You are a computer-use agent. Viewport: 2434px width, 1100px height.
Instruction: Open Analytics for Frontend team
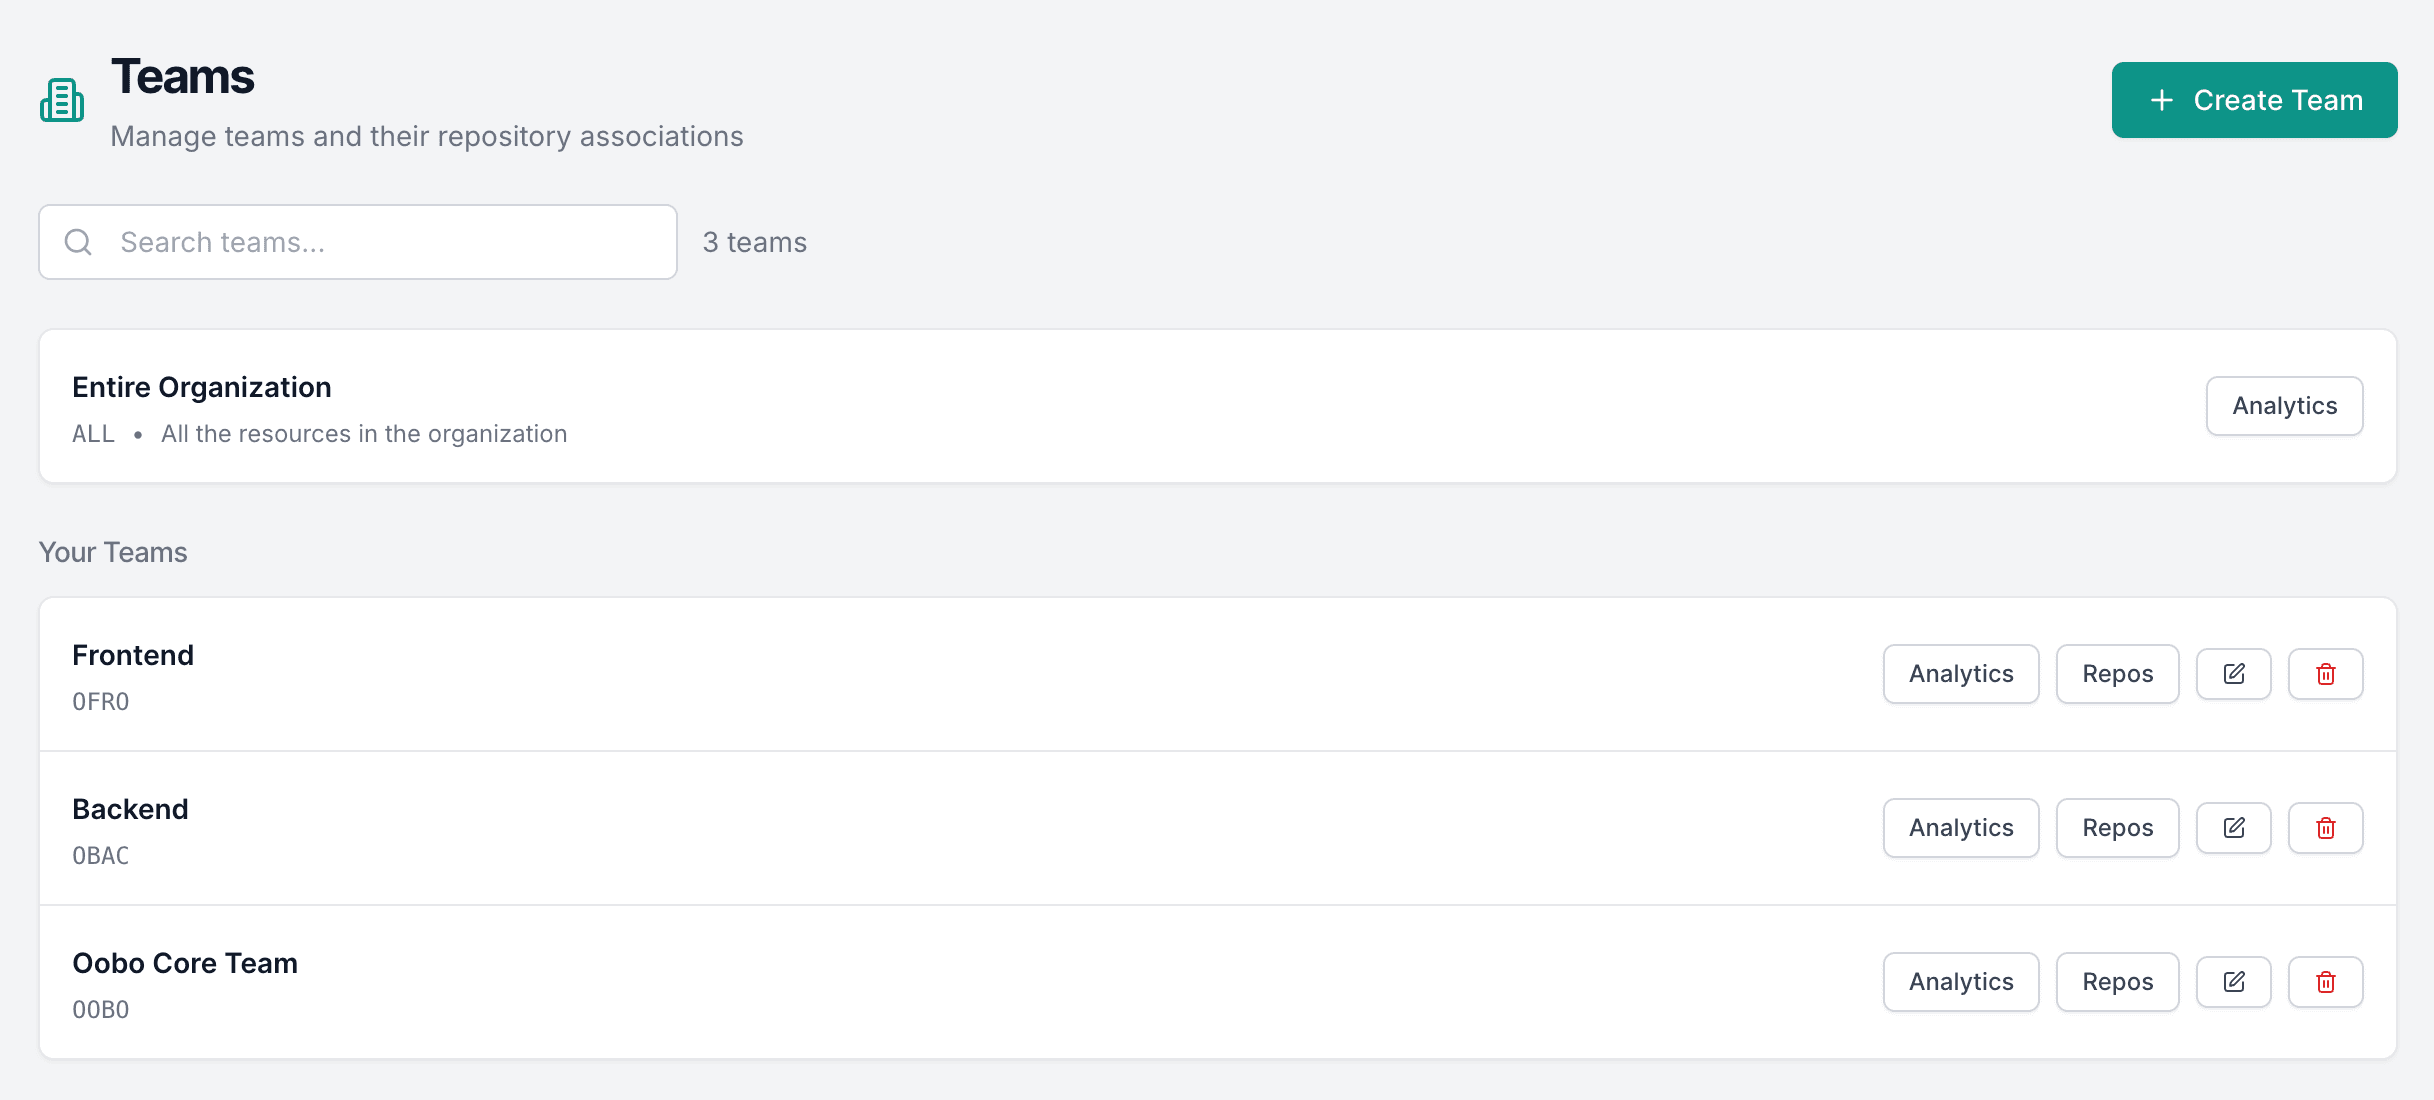1960,673
